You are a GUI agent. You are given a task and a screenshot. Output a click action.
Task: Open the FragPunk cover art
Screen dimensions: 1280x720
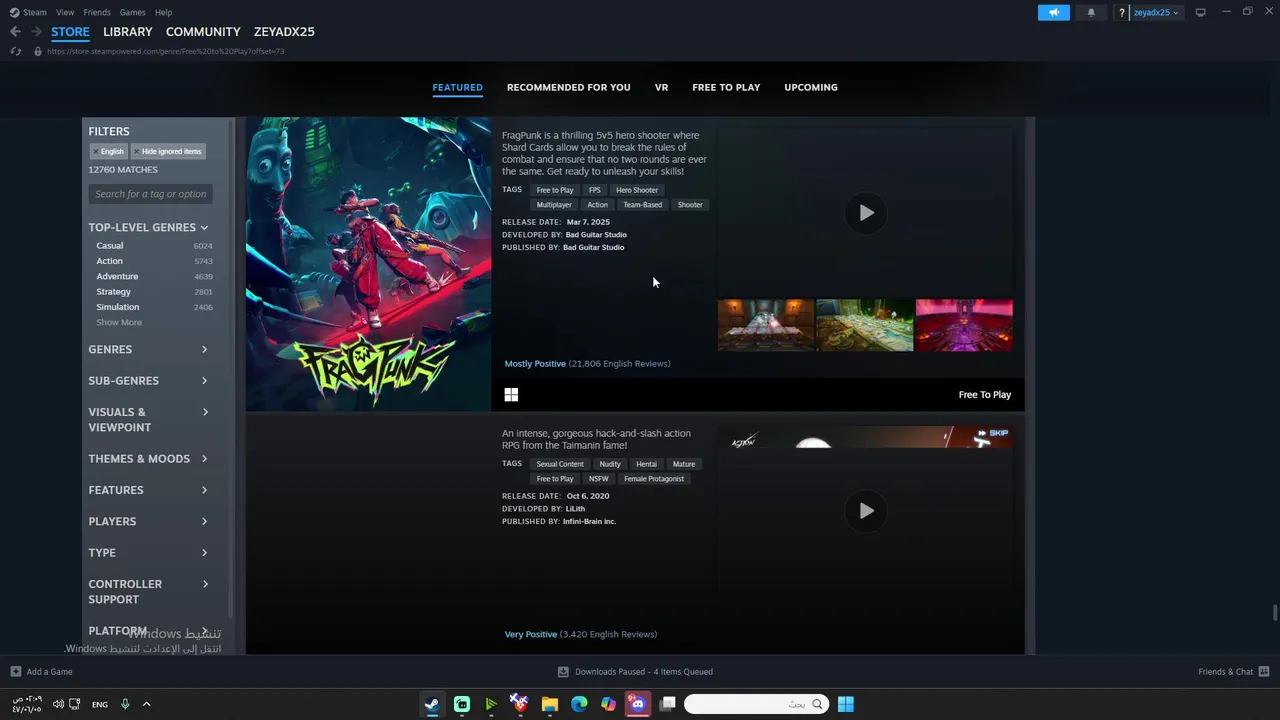click(x=369, y=264)
